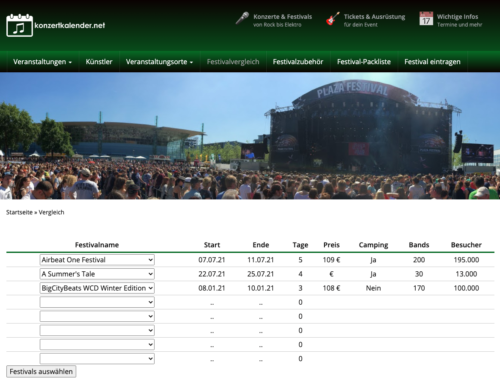Click the red guitar icon

point(333,19)
